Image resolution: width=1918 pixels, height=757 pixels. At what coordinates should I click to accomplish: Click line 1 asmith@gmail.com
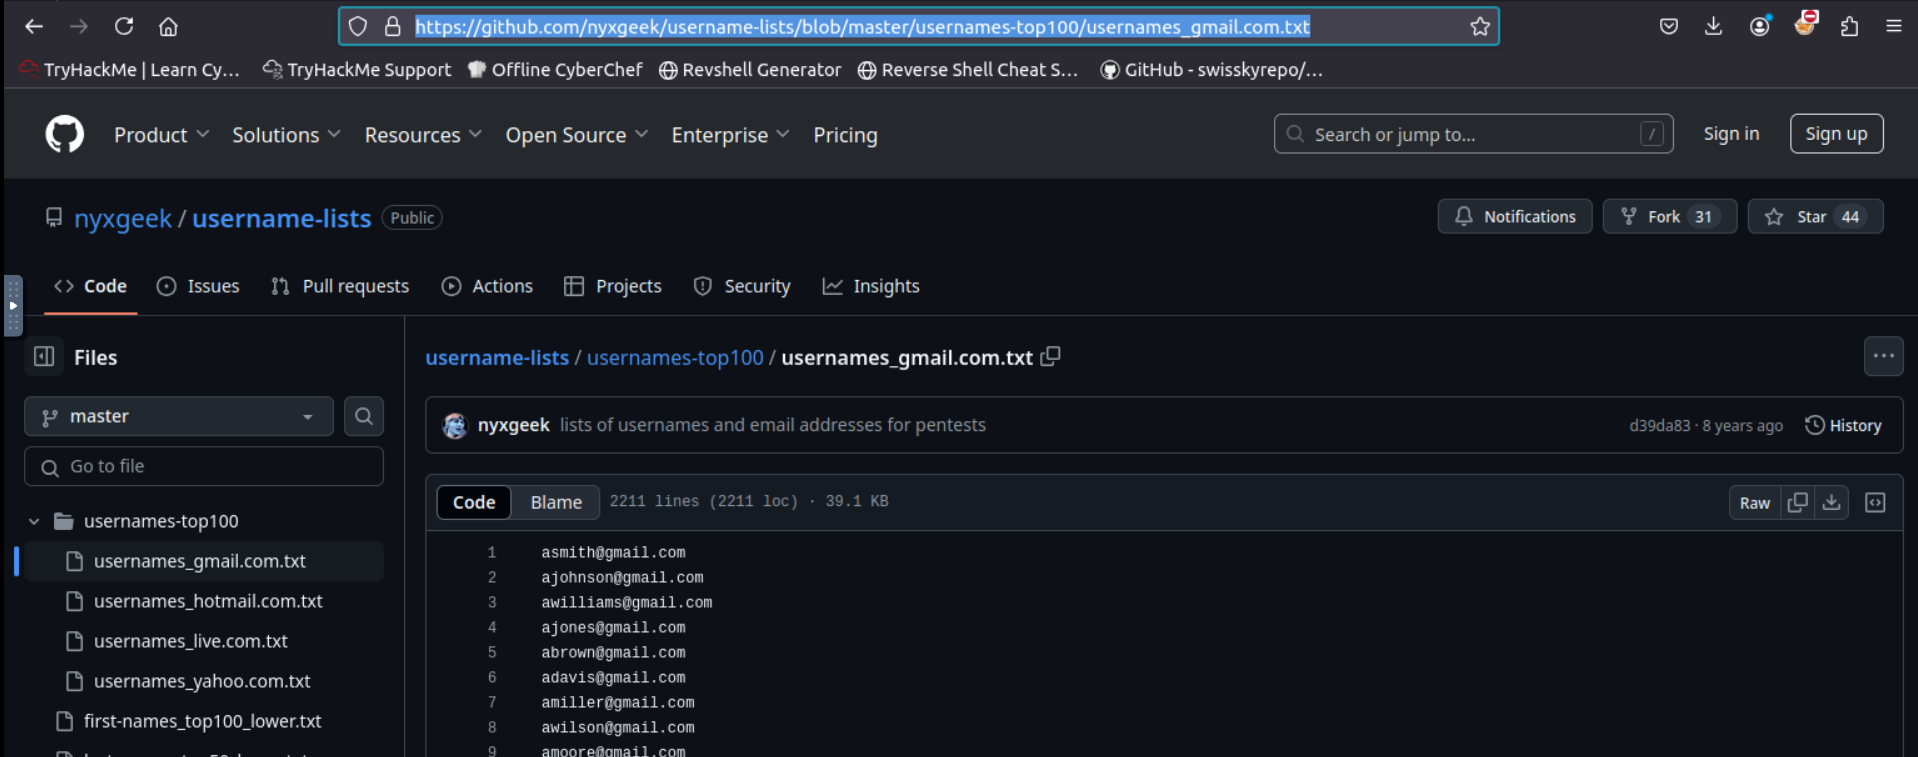coord(613,552)
